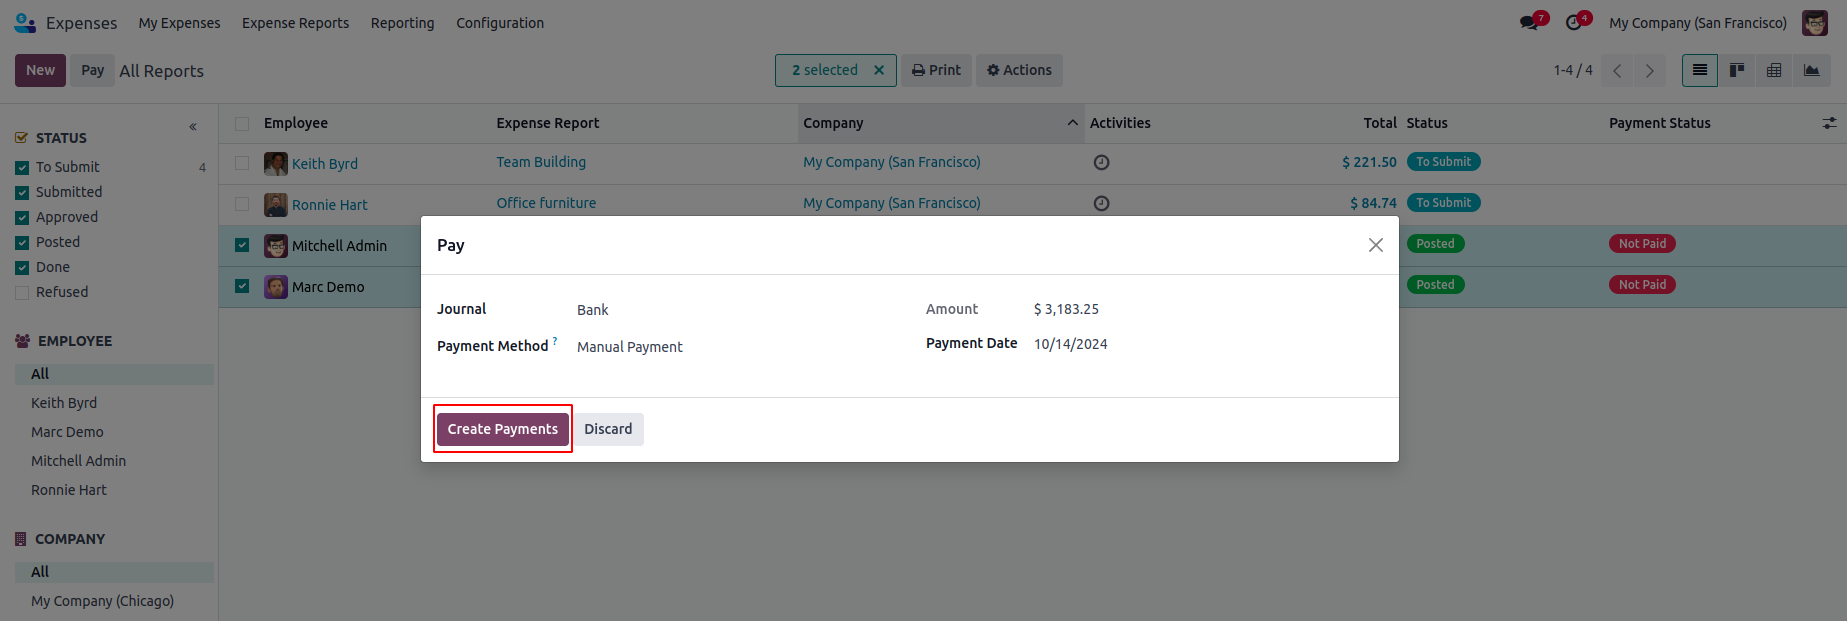Uncheck the To Submit status filter
The image size is (1847, 621).
(22, 168)
